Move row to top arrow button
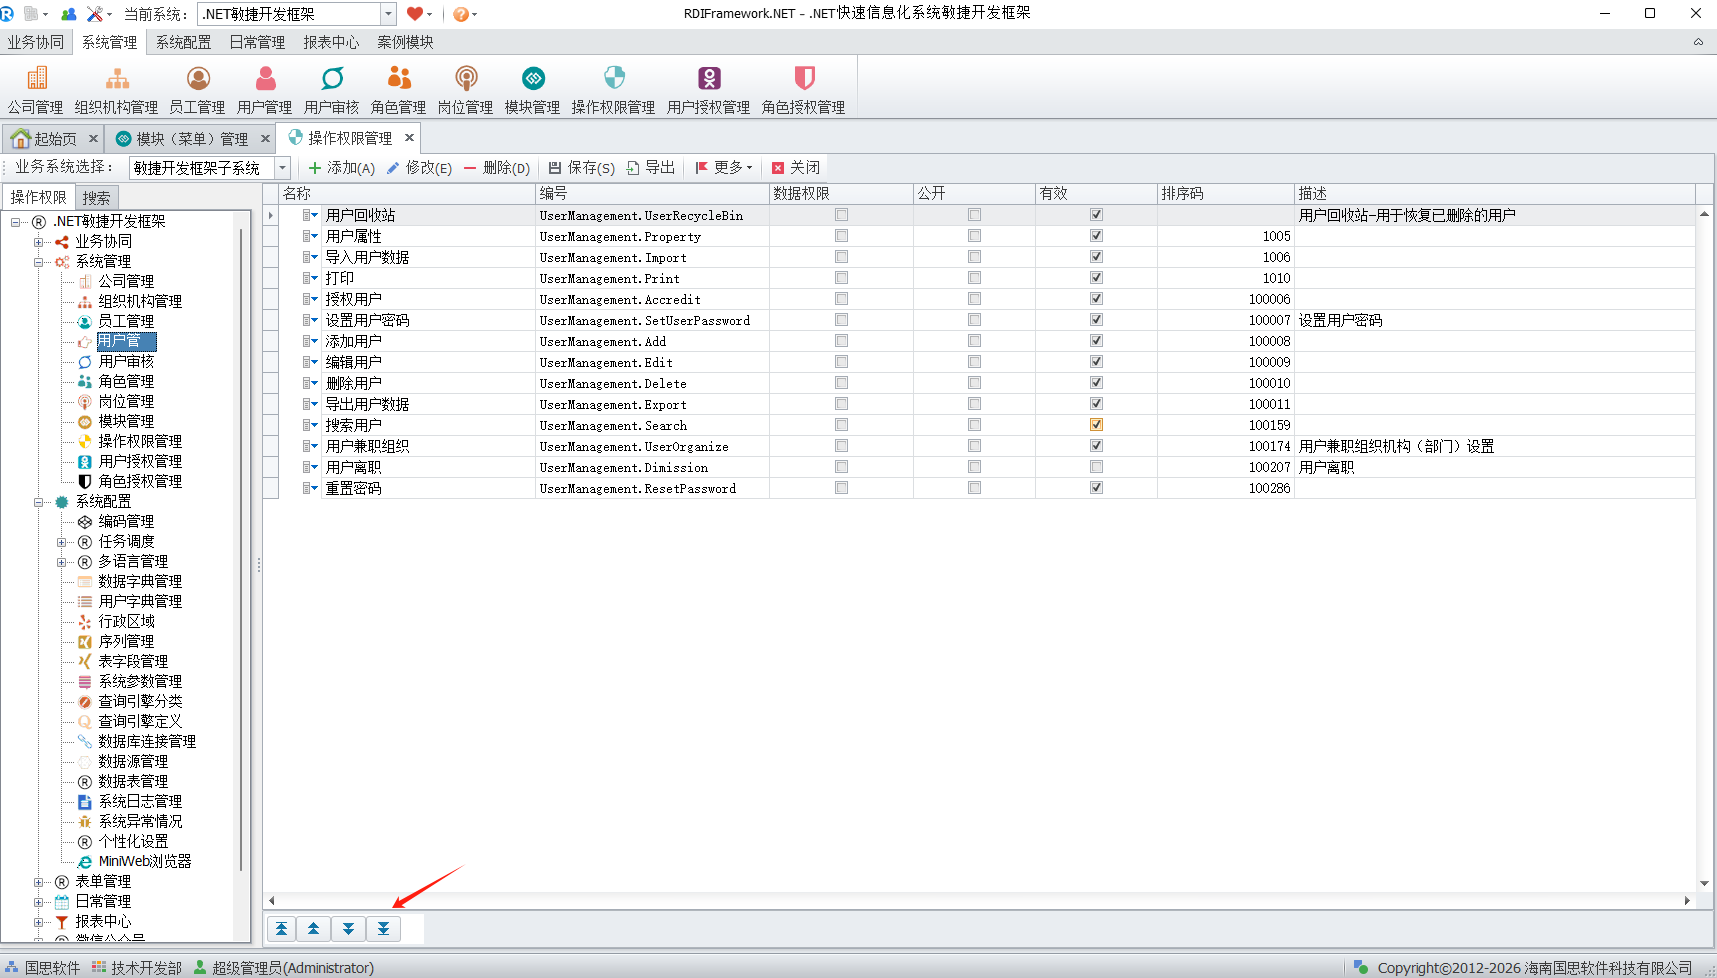 pos(282,929)
